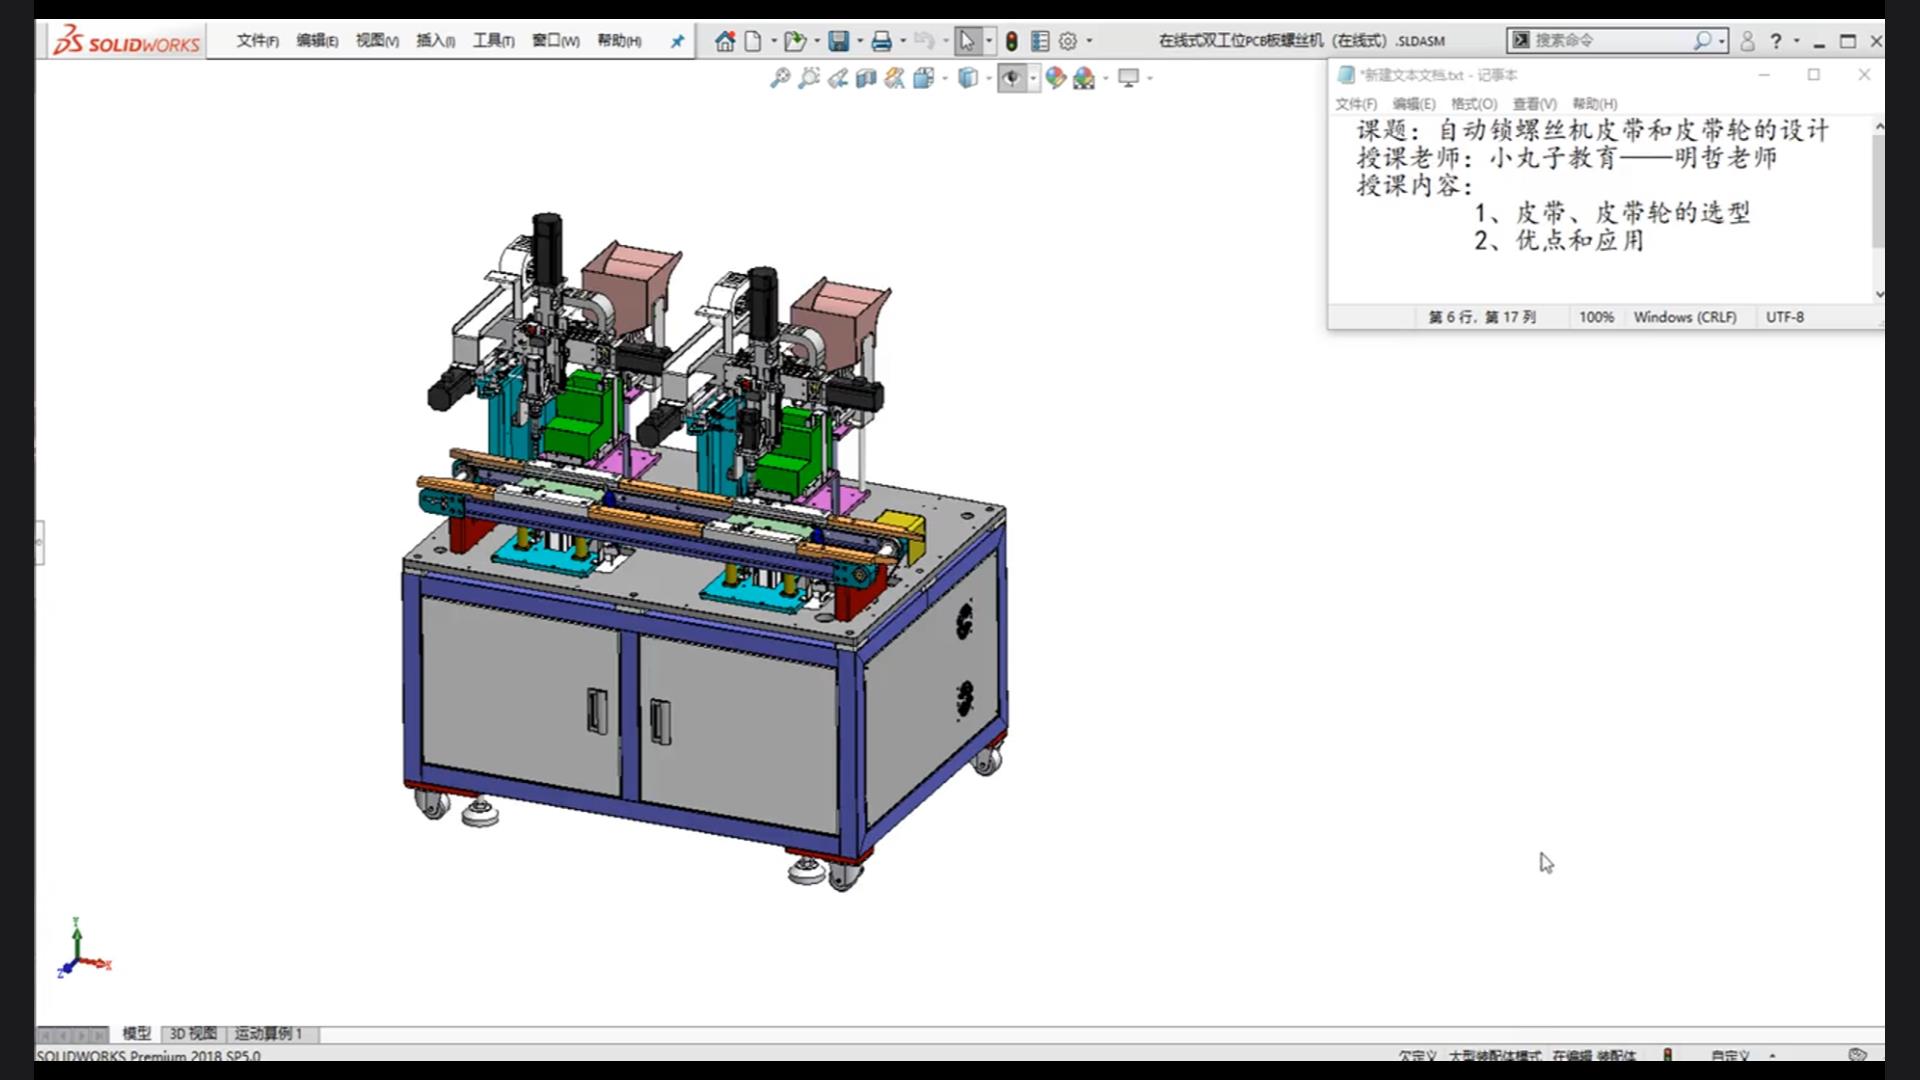1920x1080 pixels.
Task: Open the Options gear icon
Action: (x=1068, y=41)
